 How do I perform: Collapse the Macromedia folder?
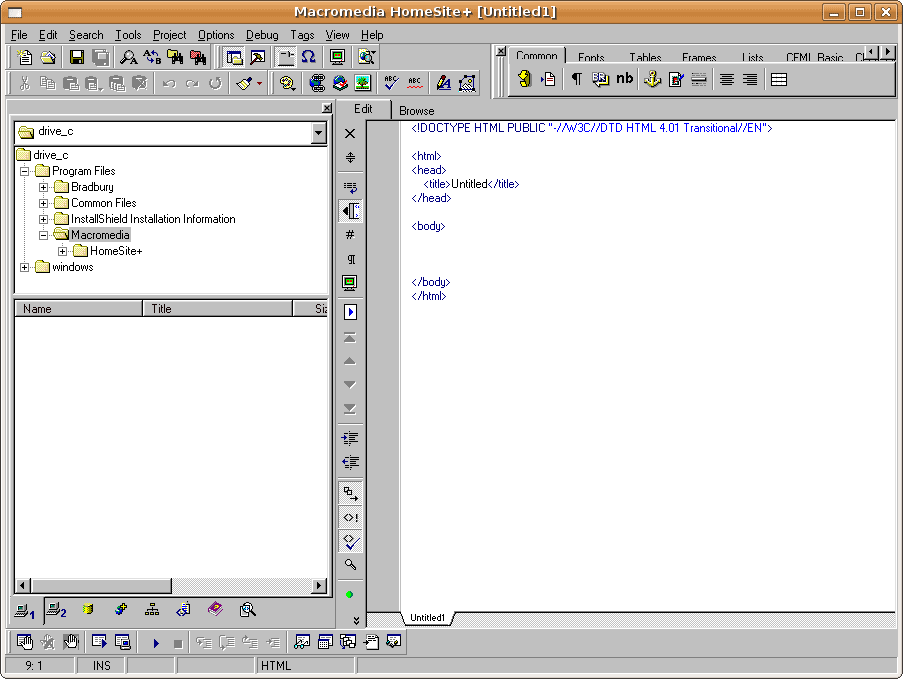pyautogui.click(x=43, y=236)
